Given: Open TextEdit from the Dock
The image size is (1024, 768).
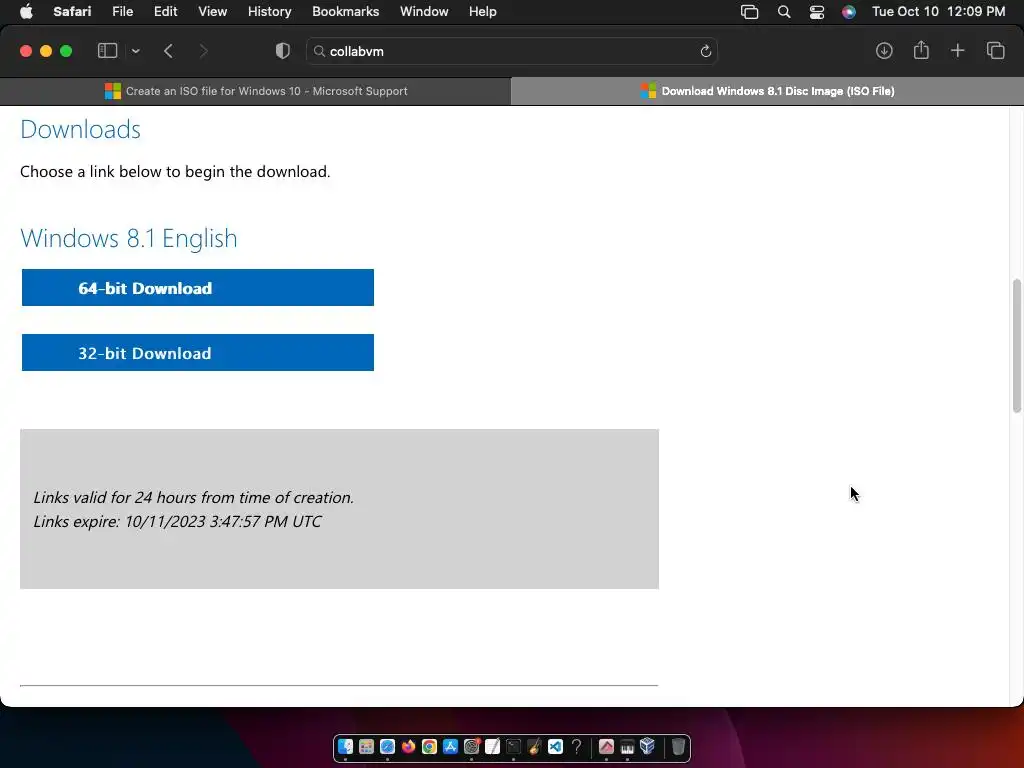Looking at the screenshot, I should coord(492,746).
